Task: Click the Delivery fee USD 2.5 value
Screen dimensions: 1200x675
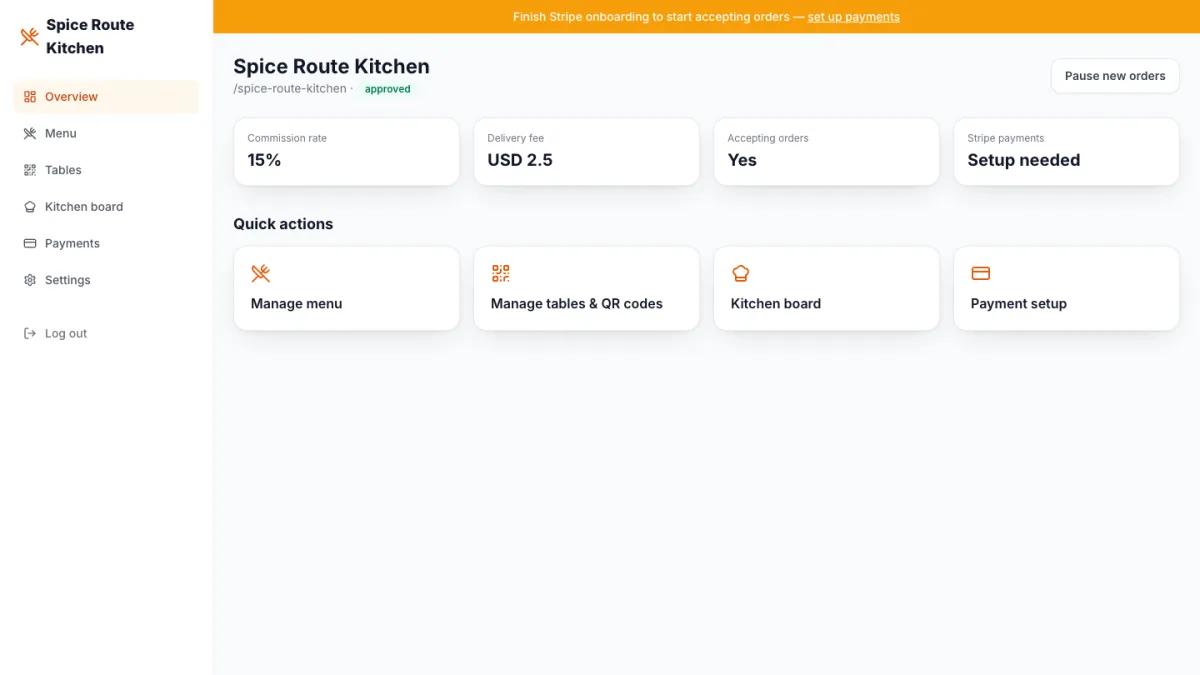Action: coord(520,160)
